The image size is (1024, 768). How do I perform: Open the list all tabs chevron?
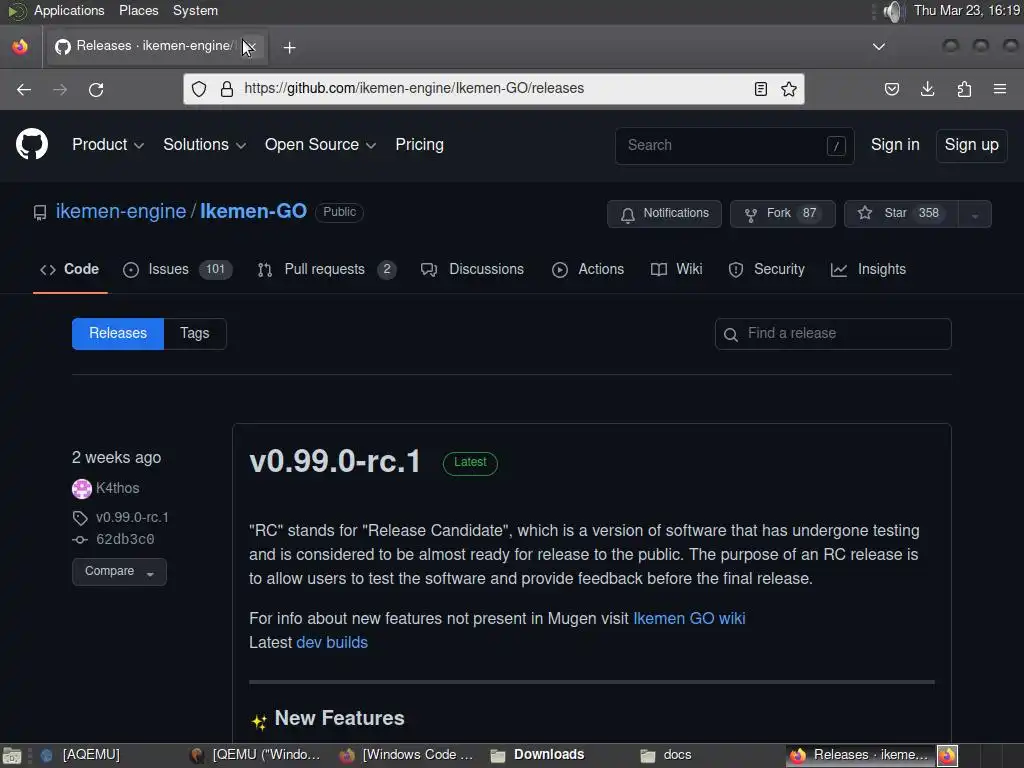pyautogui.click(x=879, y=46)
